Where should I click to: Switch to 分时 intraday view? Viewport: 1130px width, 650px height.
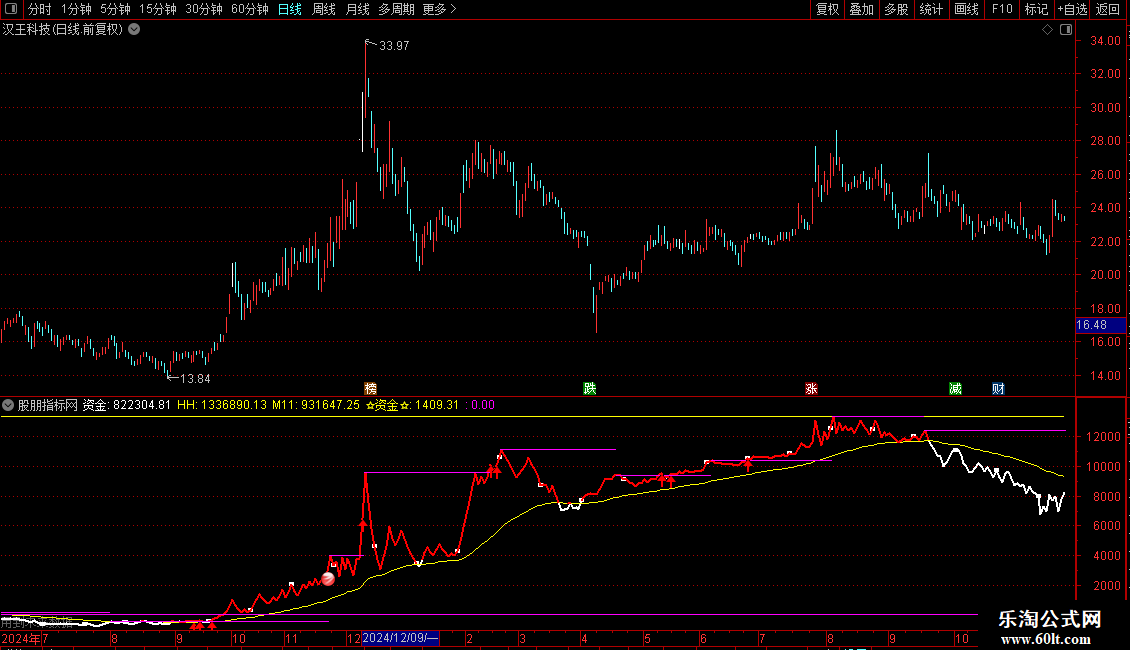click(x=40, y=9)
